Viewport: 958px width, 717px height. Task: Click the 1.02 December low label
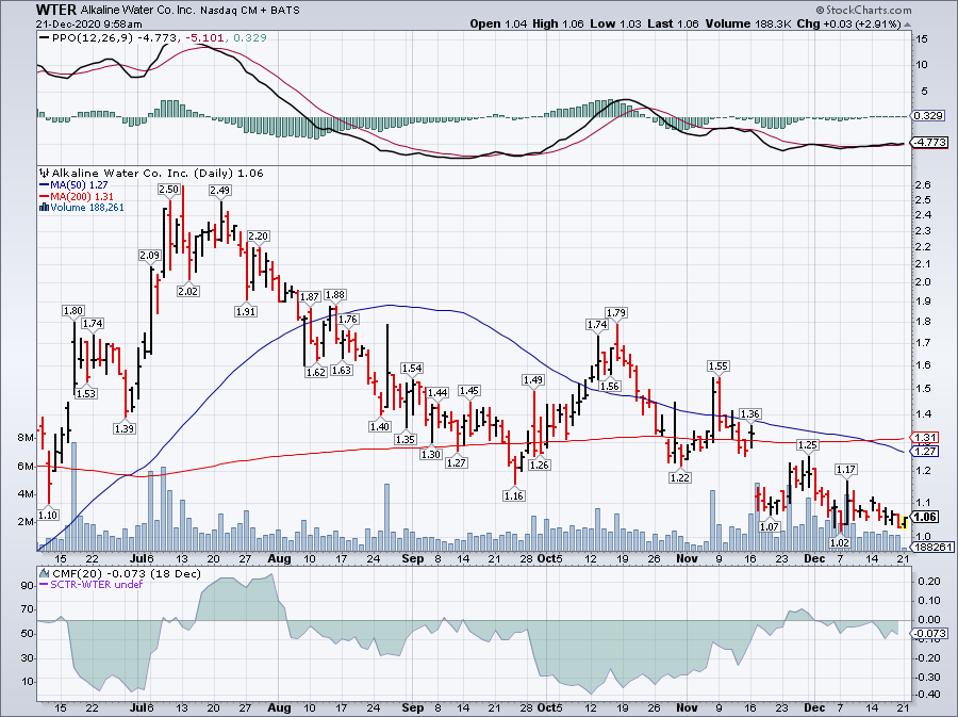click(841, 543)
